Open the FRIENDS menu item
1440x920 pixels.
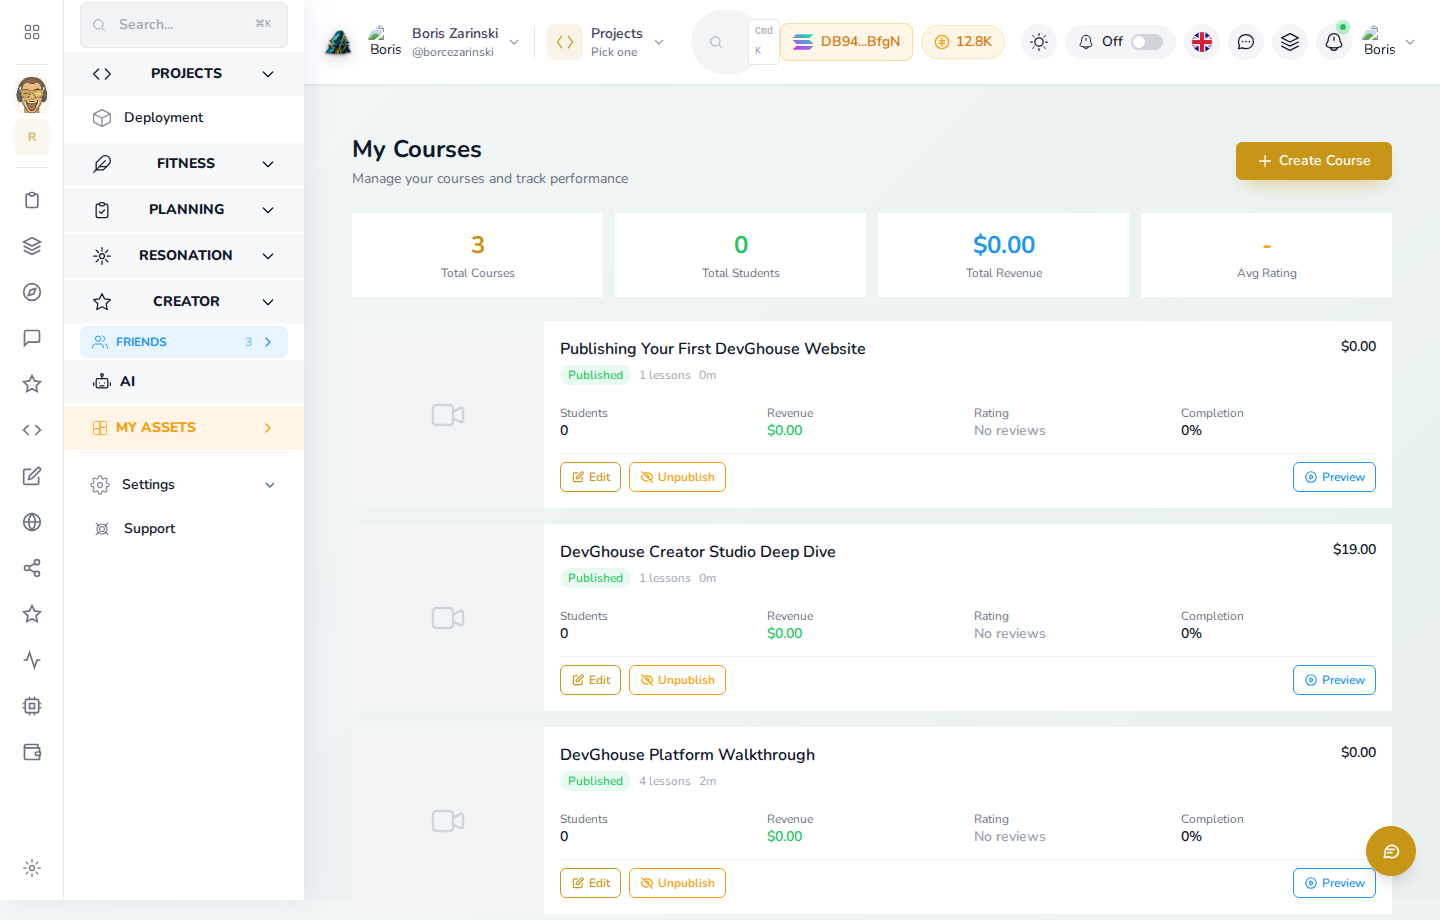pyautogui.click(x=184, y=342)
